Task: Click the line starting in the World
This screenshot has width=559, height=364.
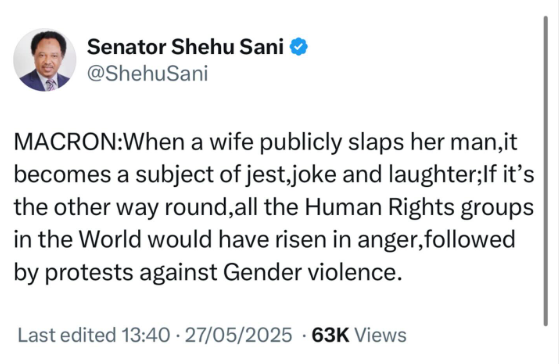Action: coord(265,240)
